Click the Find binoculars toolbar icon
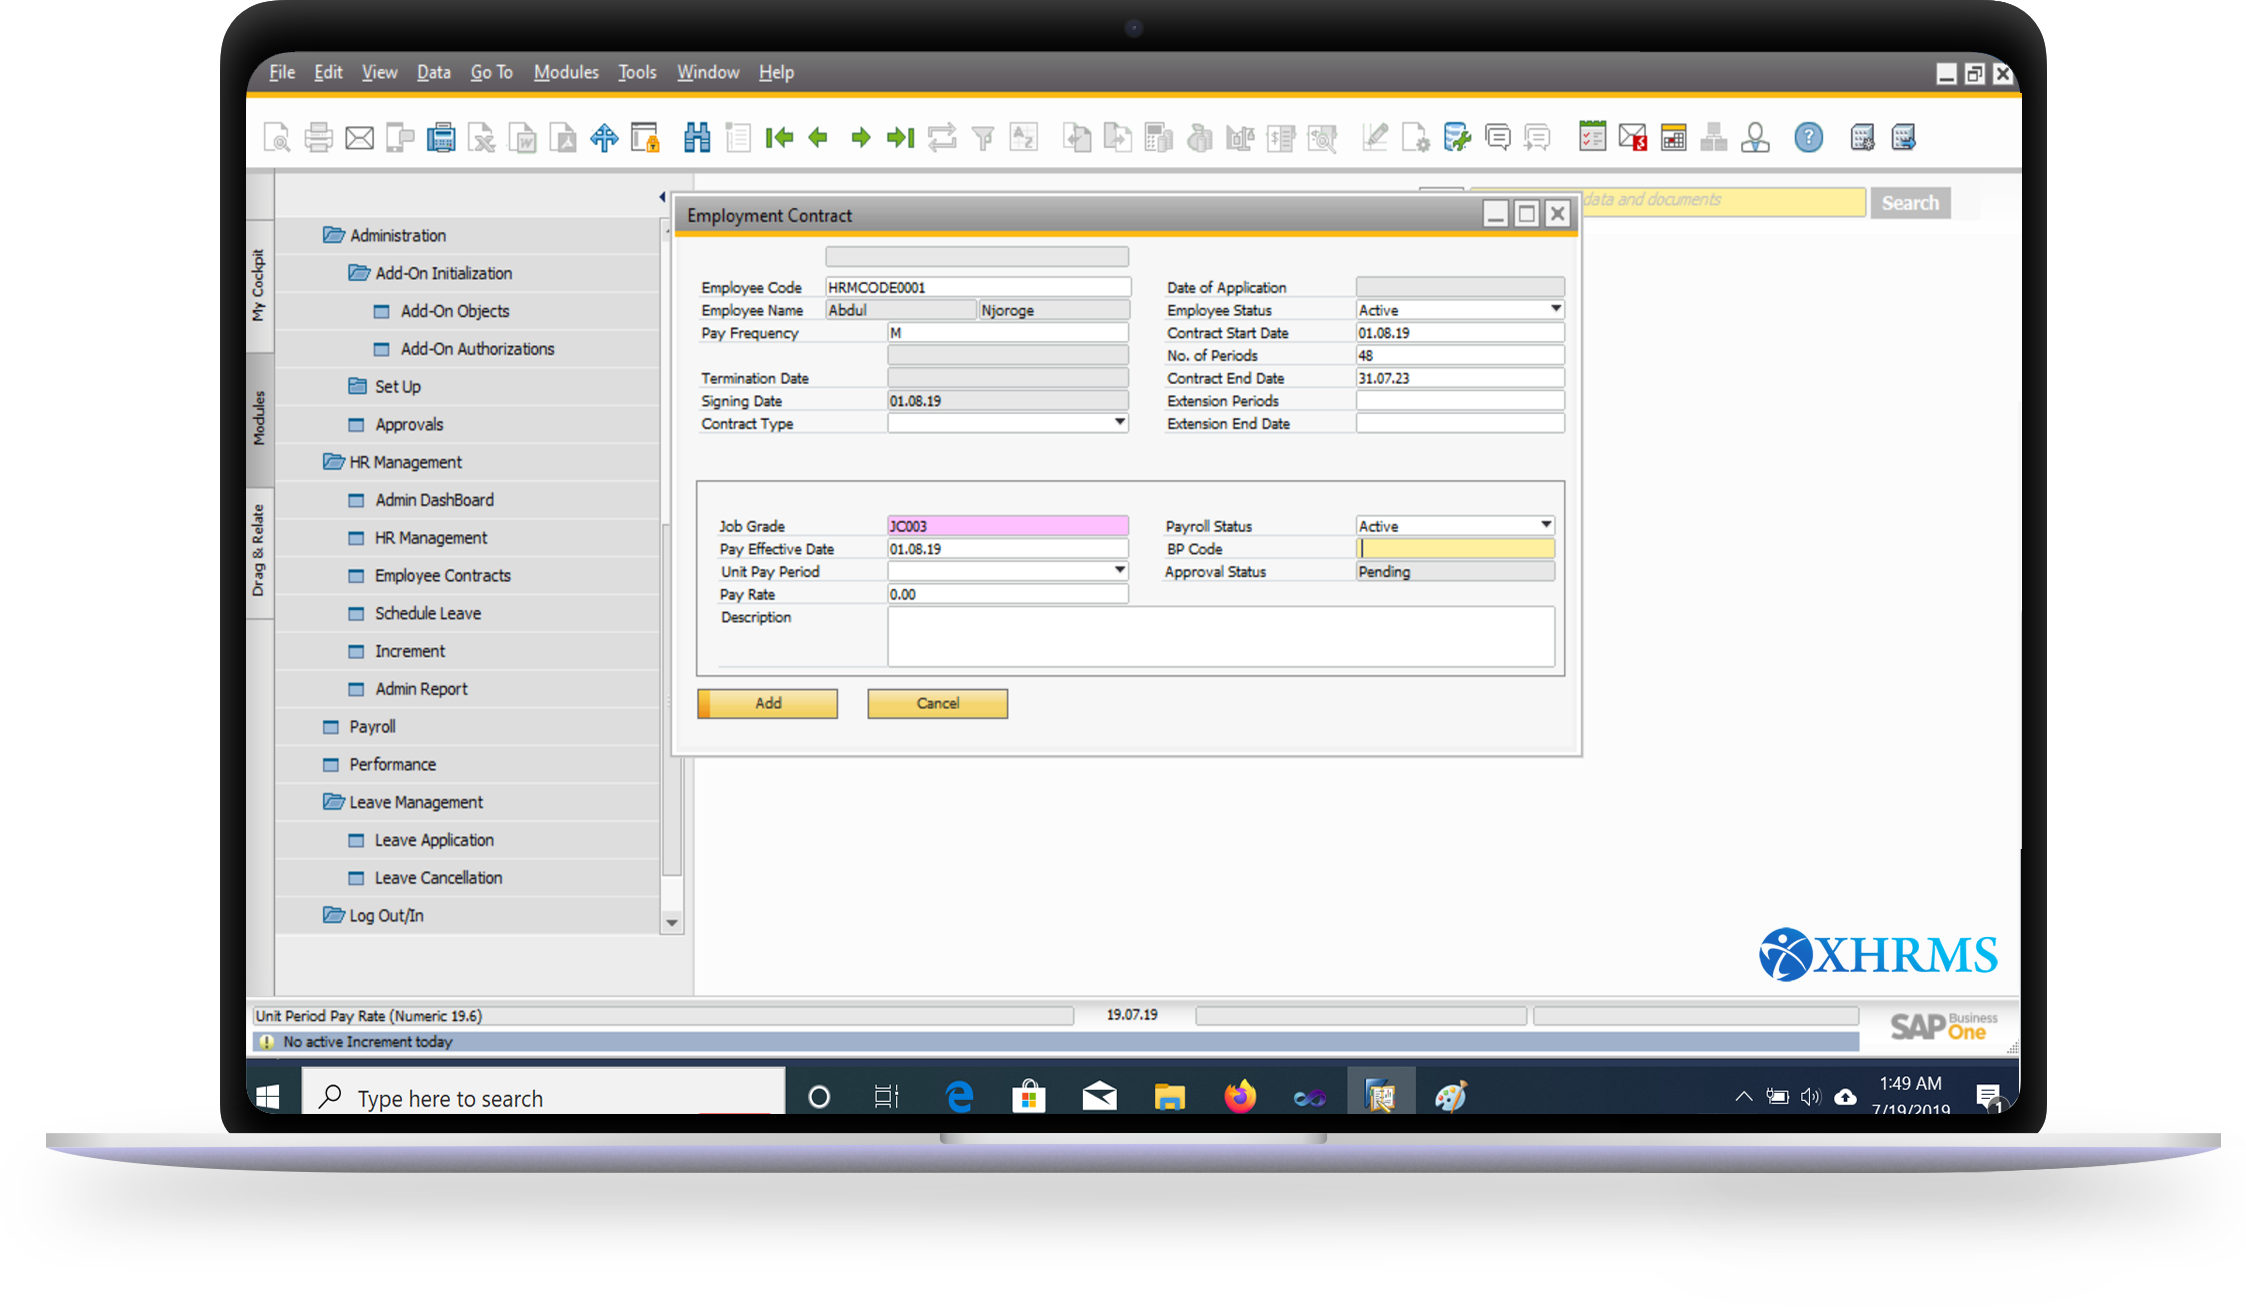 (x=696, y=138)
